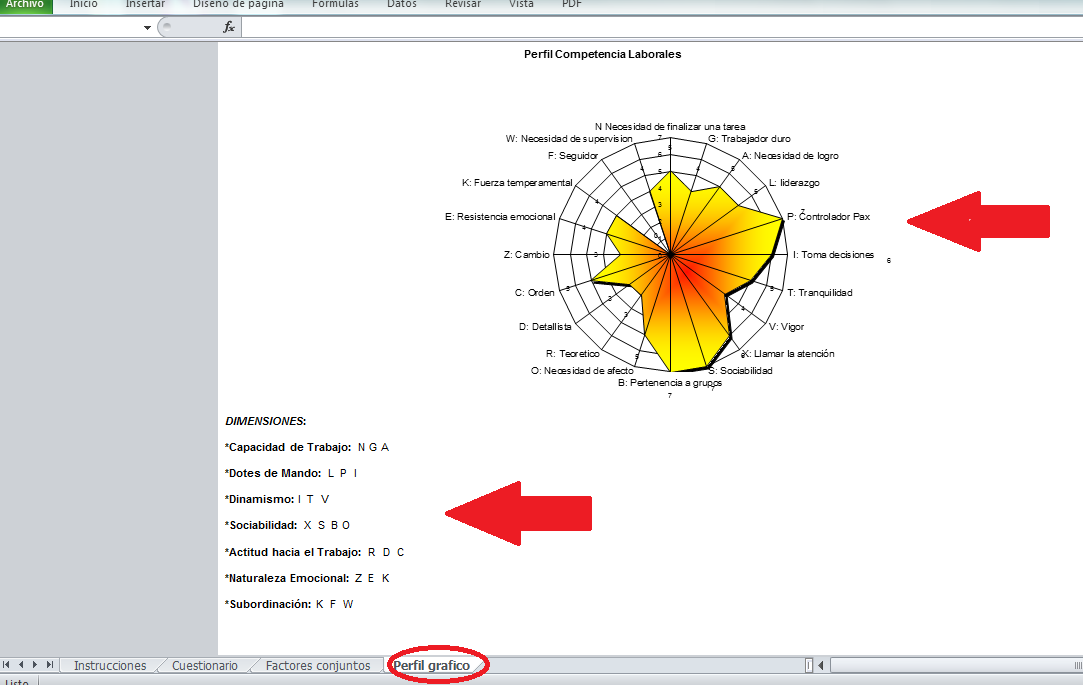Go to next sheet with navigation arrow
Screen dimensions: 1083x685
[x=36, y=665]
